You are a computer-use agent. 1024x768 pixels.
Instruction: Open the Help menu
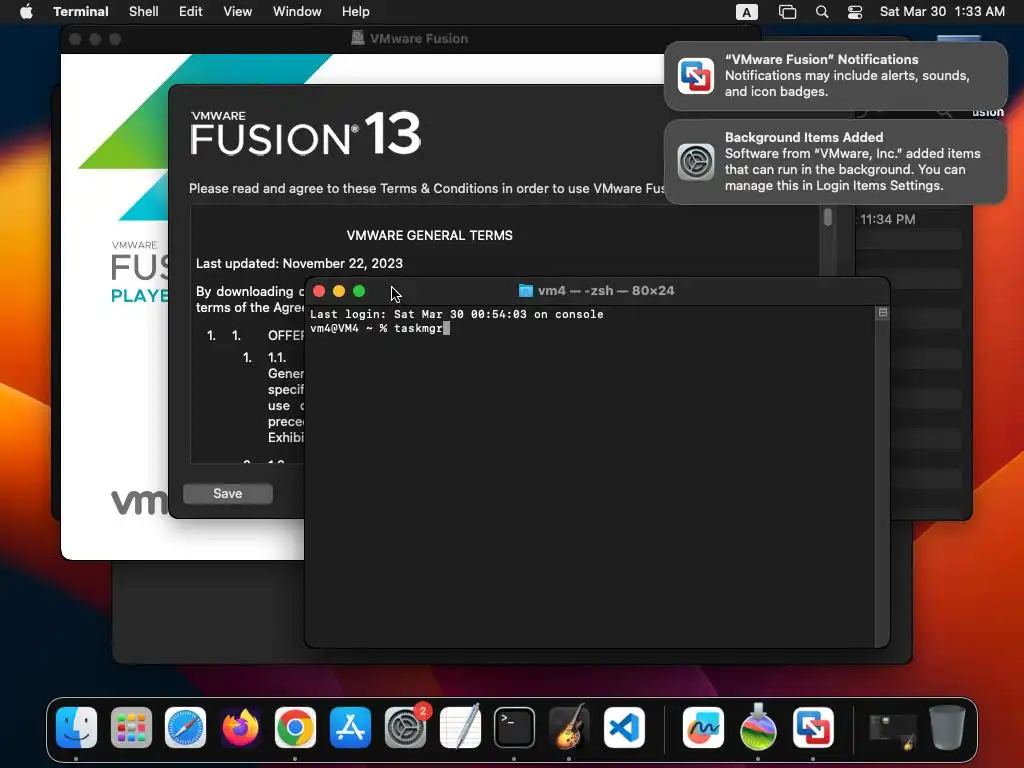(x=356, y=12)
